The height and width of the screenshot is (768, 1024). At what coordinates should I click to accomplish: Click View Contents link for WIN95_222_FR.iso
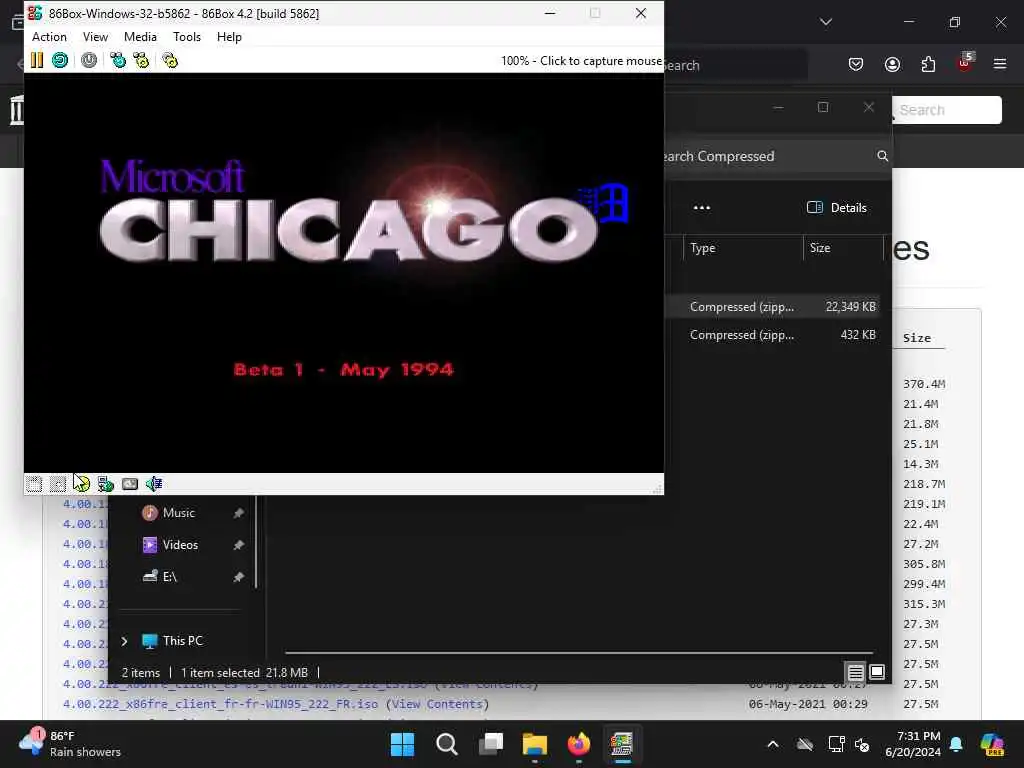point(437,704)
